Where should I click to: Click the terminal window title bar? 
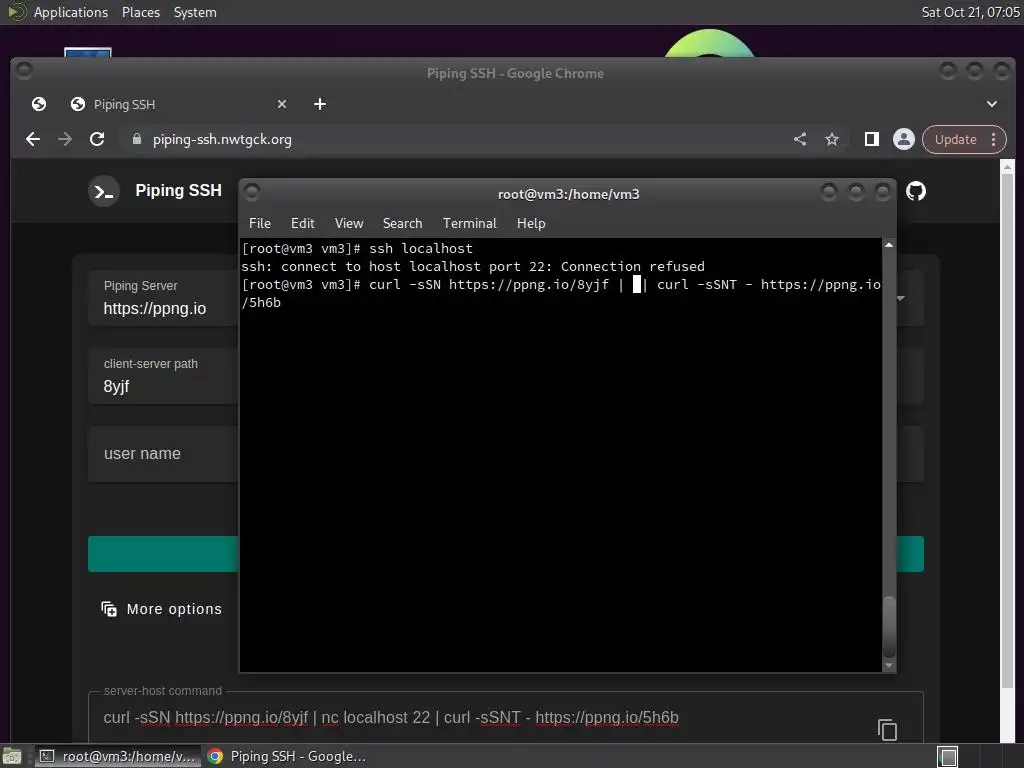tap(568, 194)
